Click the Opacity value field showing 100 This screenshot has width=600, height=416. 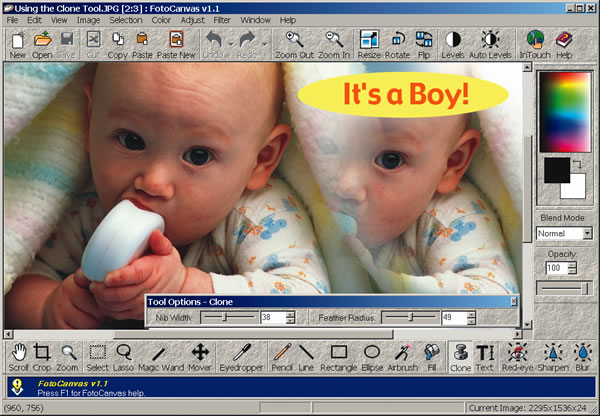click(557, 268)
